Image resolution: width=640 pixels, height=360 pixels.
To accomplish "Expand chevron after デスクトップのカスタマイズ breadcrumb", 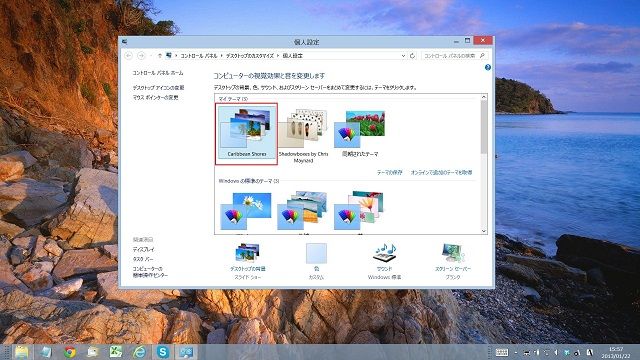I will [278, 56].
